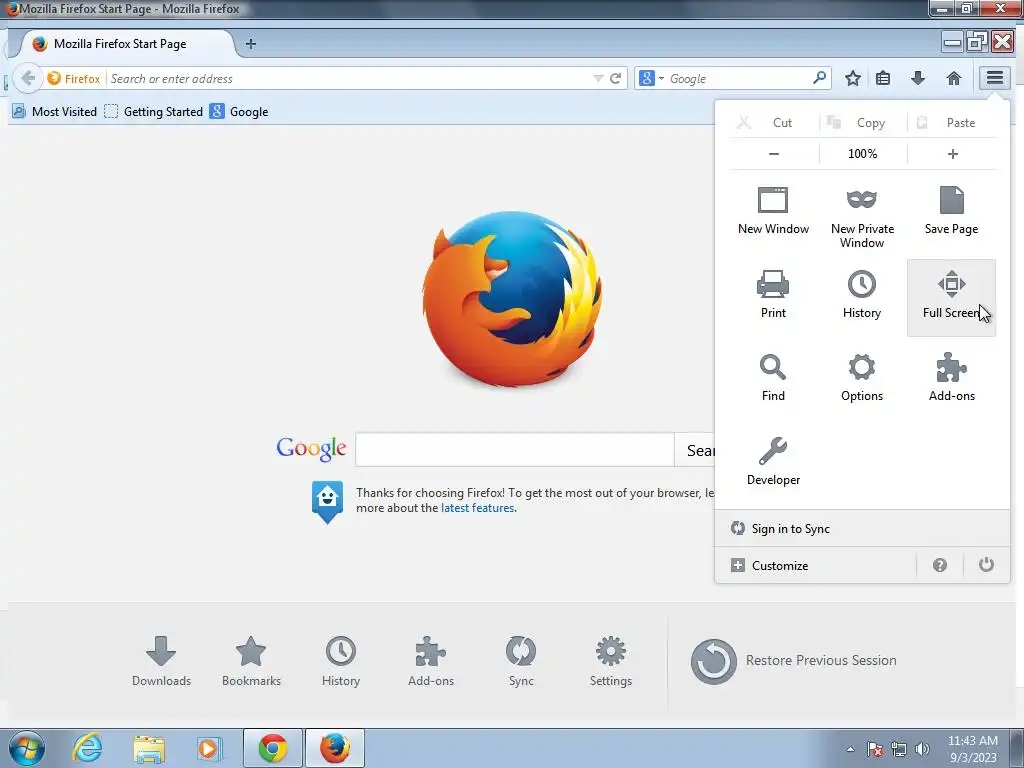This screenshot has width=1024, height=768.
Task: Open a new tab with plus button
Action: pyautogui.click(x=251, y=44)
